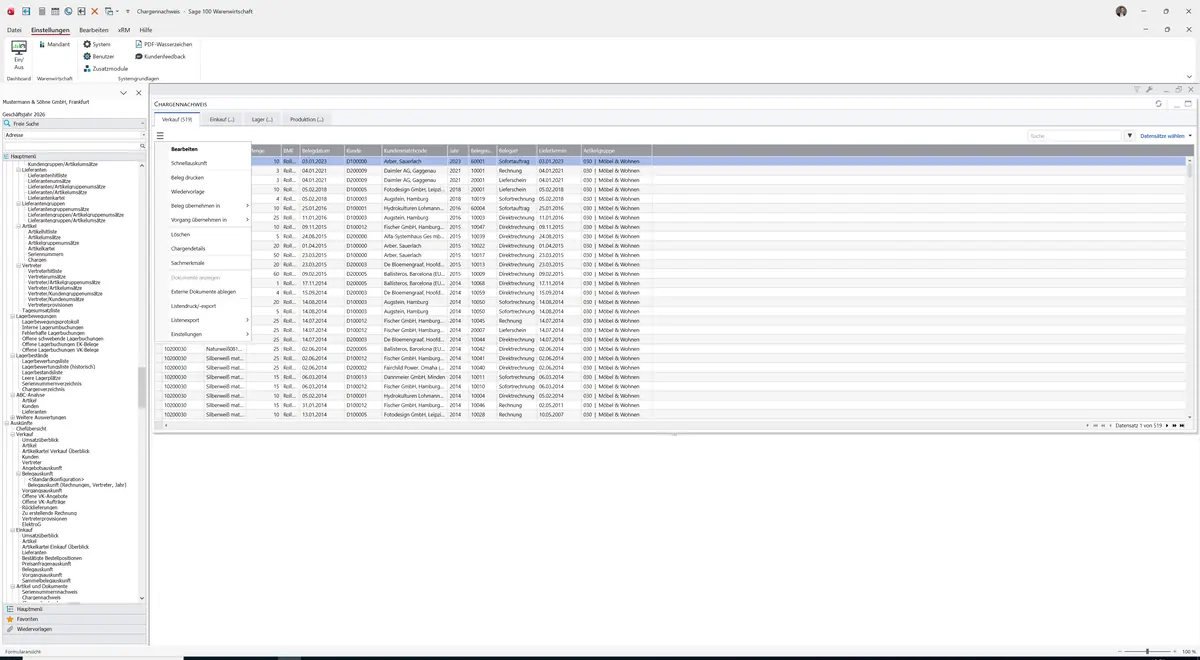Open Tagesumsatzliste in the navigation tree
Screen dimensions: 1200x660
tap(41, 310)
